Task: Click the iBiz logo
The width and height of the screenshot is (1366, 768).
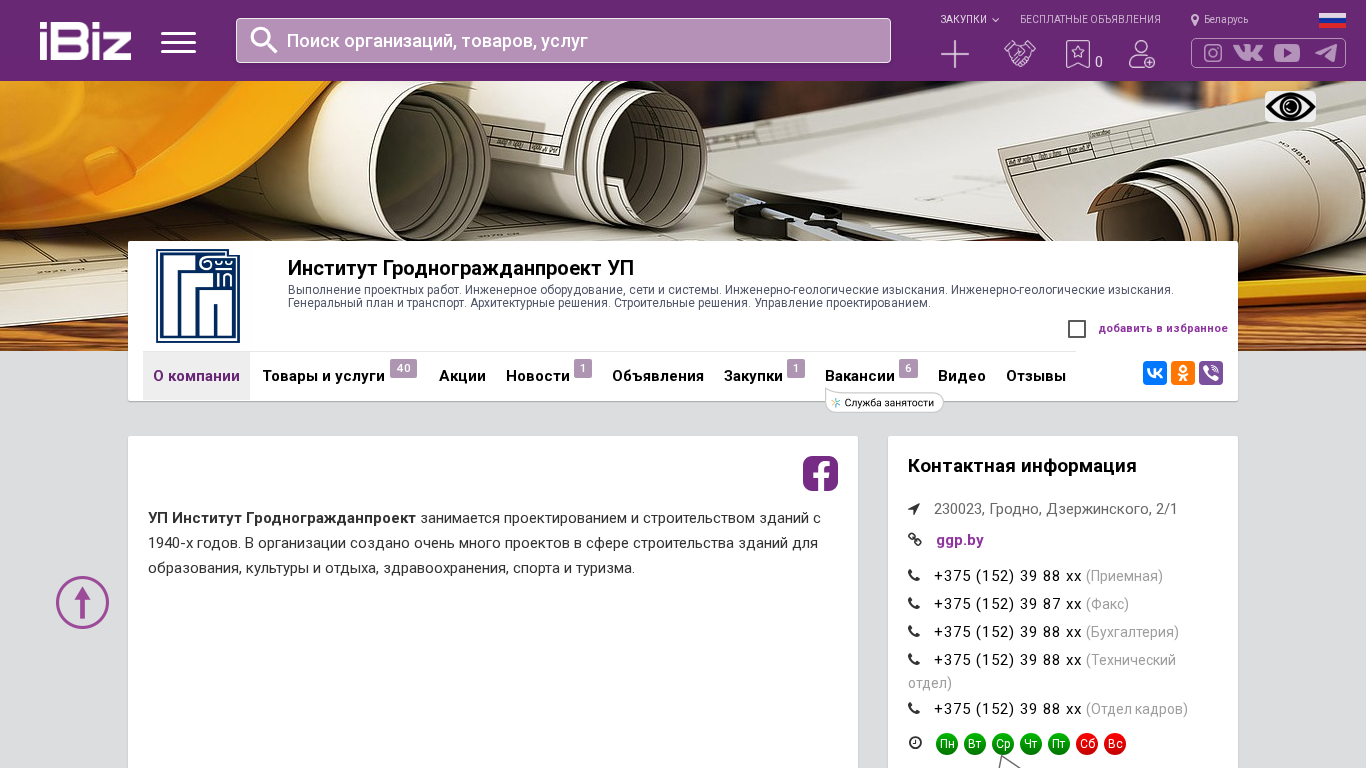Action: point(85,41)
